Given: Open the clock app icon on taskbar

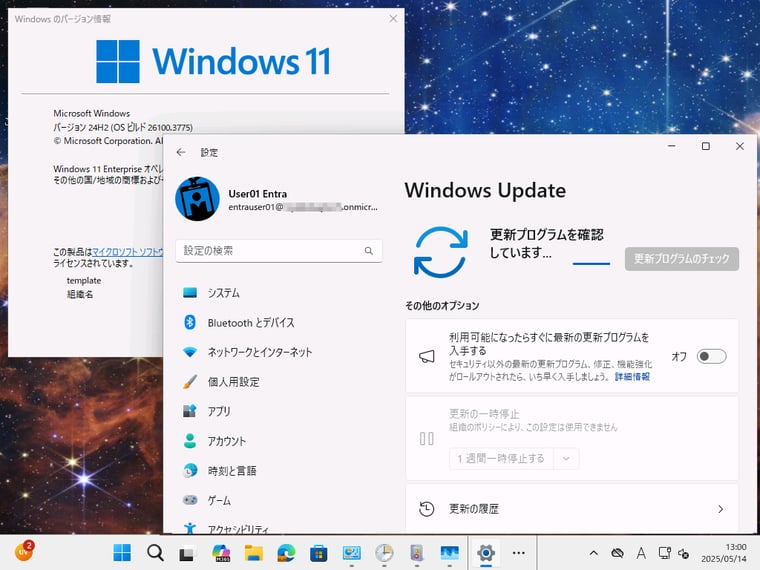Looking at the screenshot, I should (x=384, y=553).
